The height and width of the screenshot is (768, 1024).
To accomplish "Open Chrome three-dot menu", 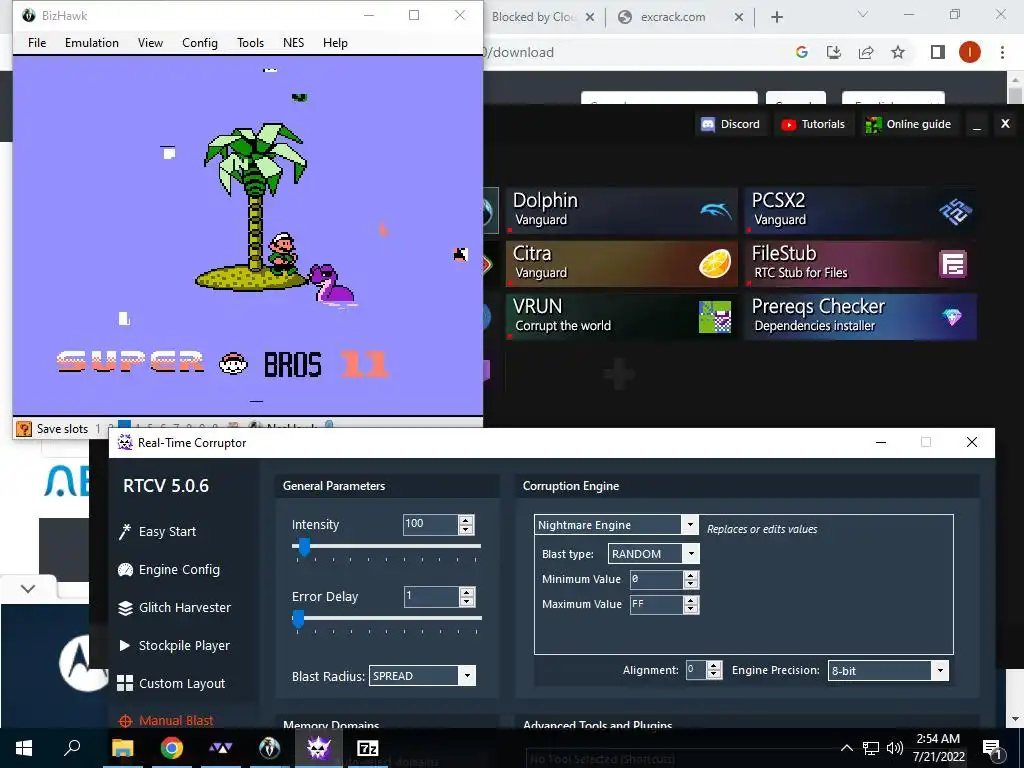I will pos(1002,52).
